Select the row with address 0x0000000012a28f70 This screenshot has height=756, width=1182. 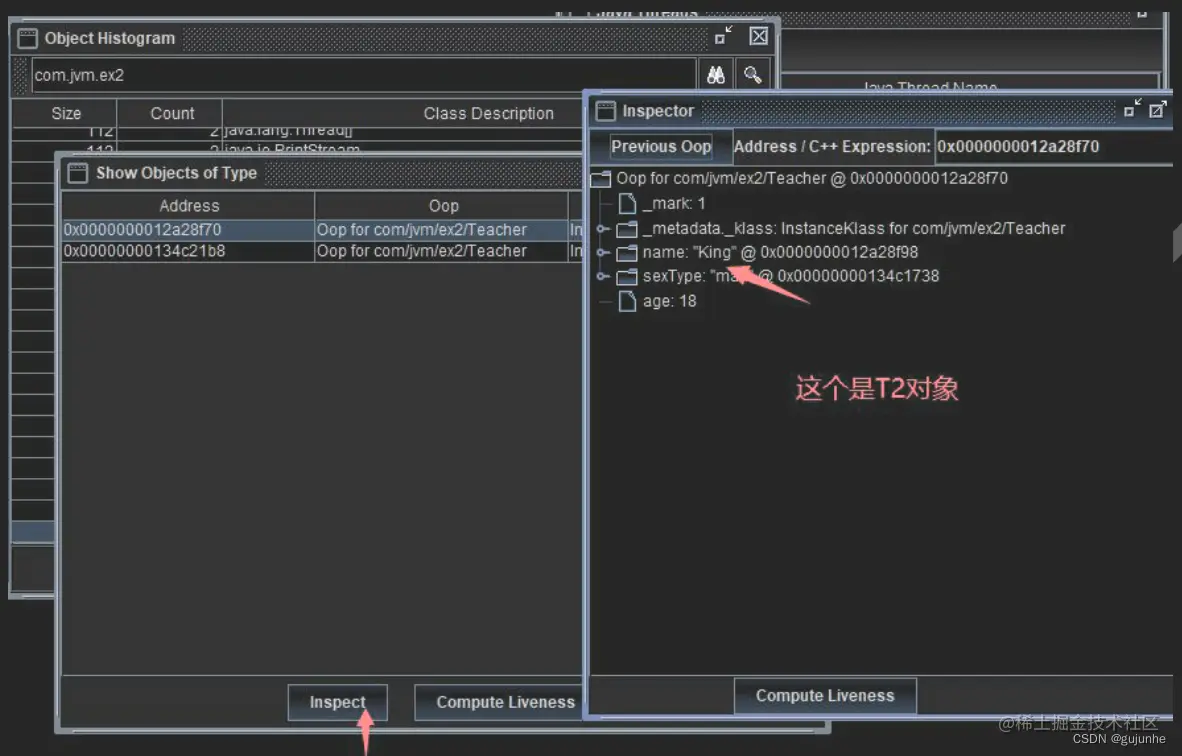point(323,230)
